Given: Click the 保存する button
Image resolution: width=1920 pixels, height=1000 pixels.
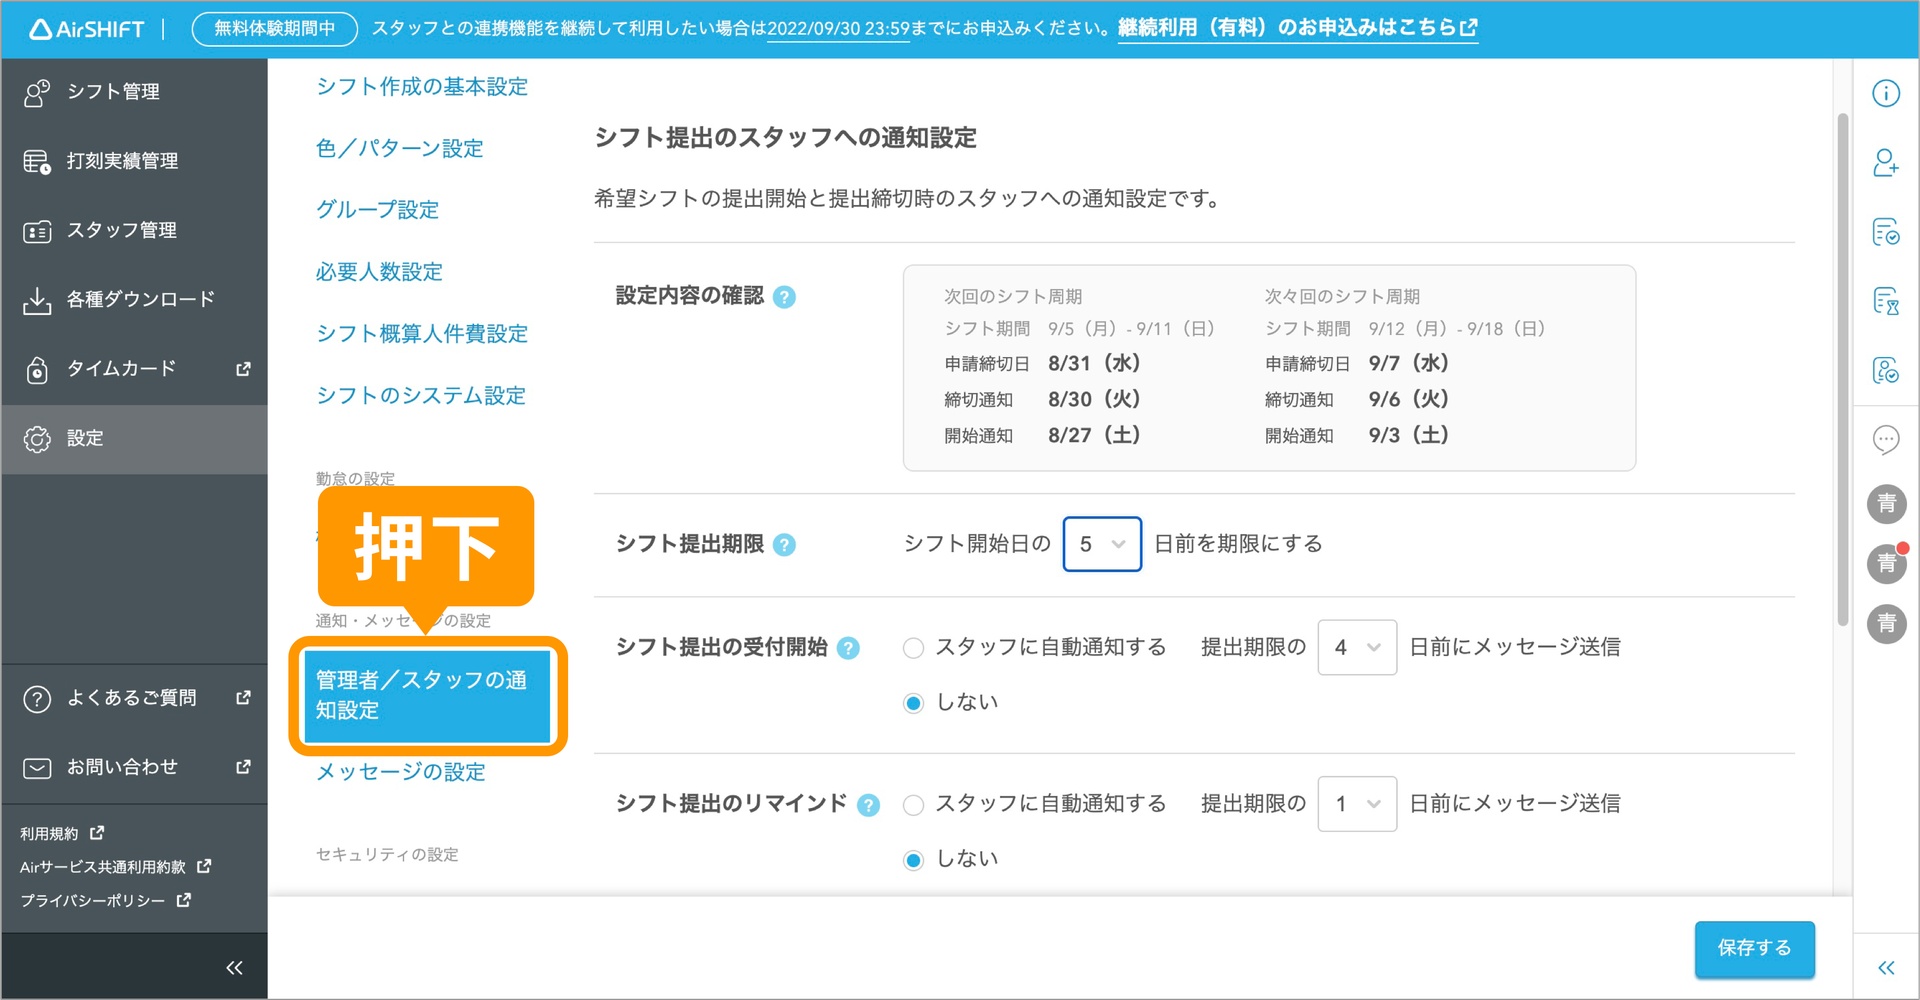Looking at the screenshot, I should pyautogui.click(x=1753, y=948).
